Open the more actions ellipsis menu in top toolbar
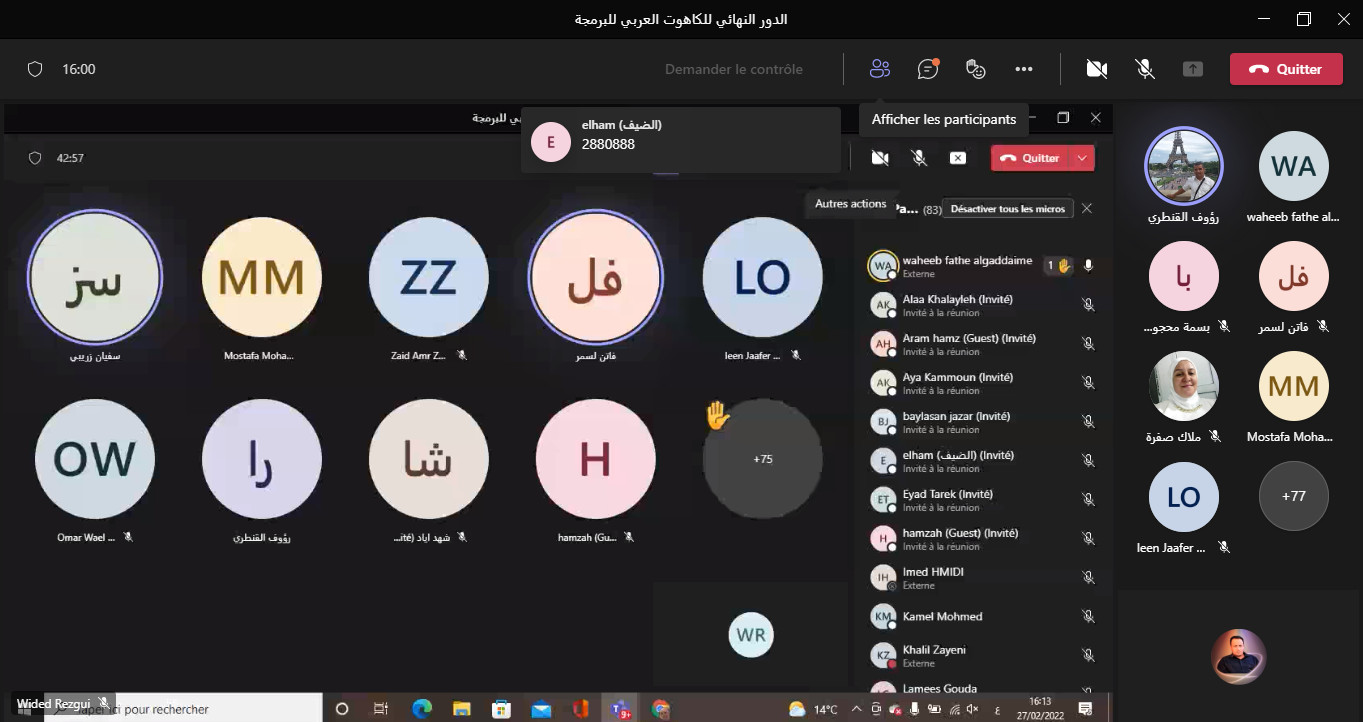Screen dimensions: 1363x722 coord(1024,69)
